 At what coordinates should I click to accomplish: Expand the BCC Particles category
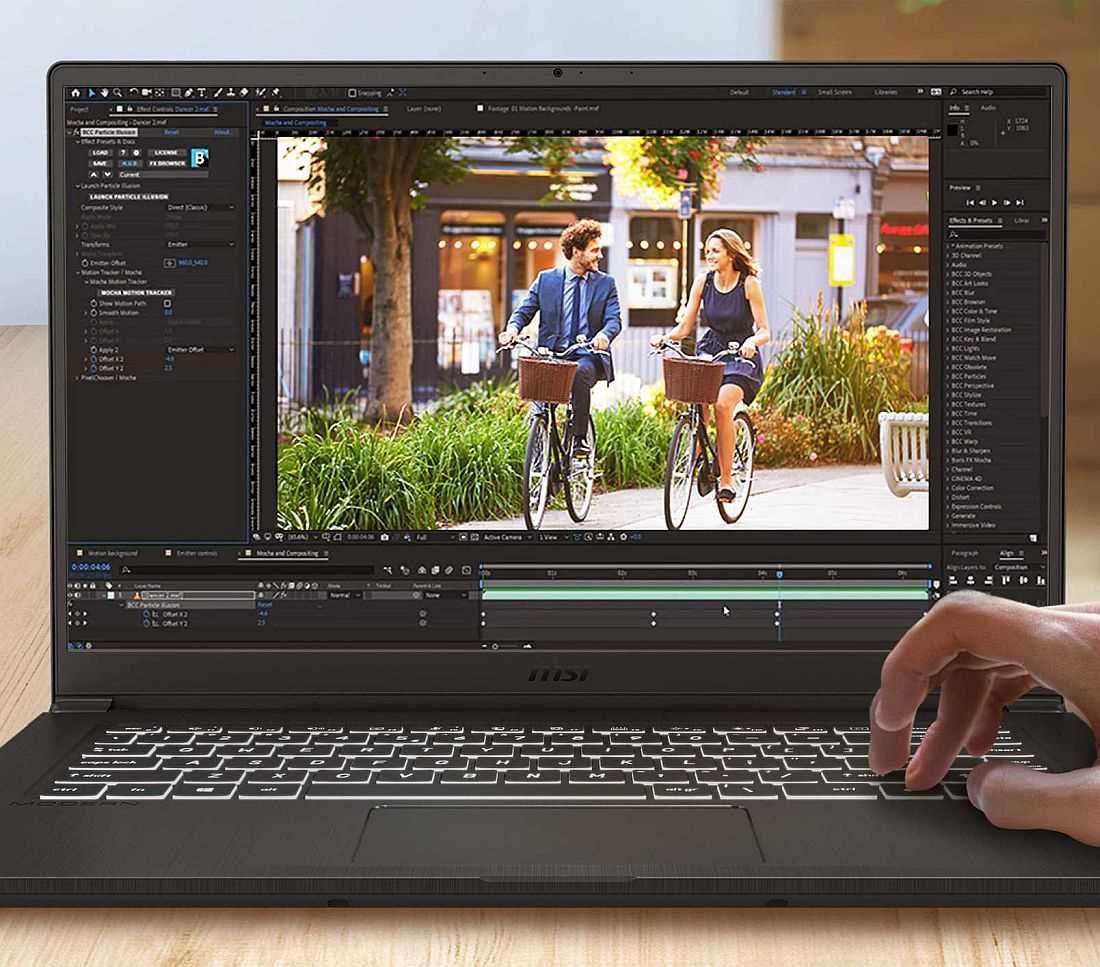(x=947, y=376)
